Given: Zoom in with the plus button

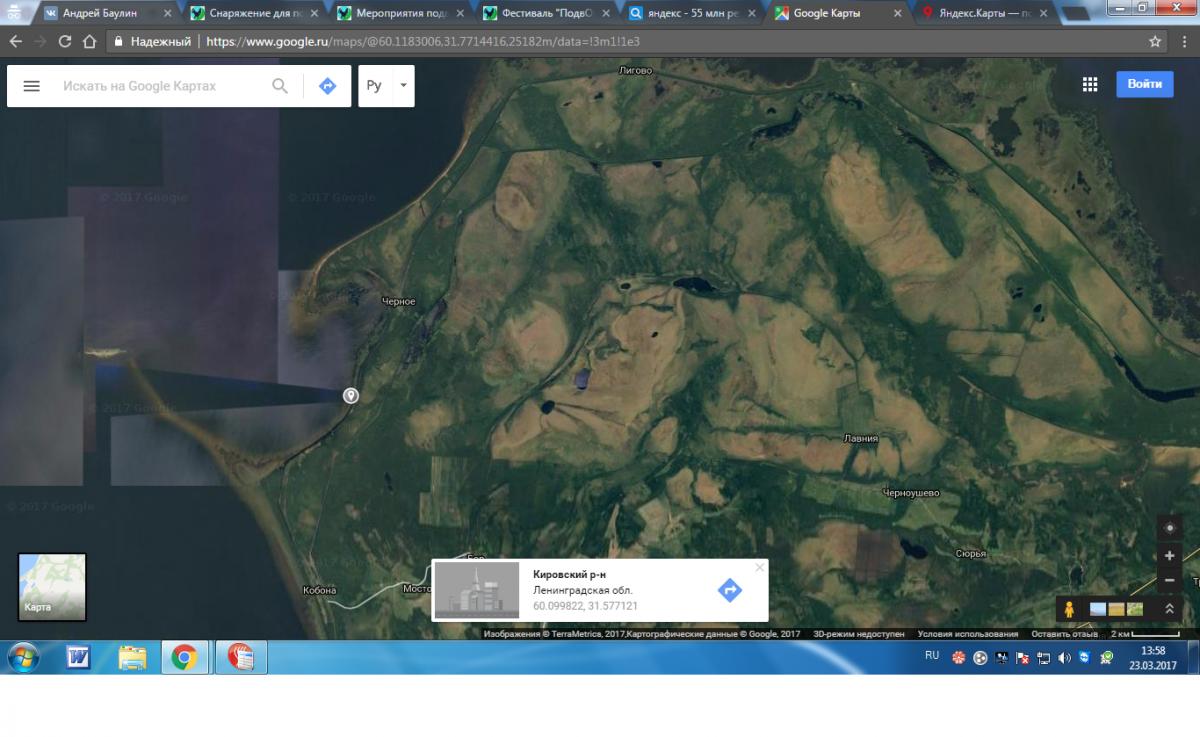Looking at the screenshot, I should 1169,556.
